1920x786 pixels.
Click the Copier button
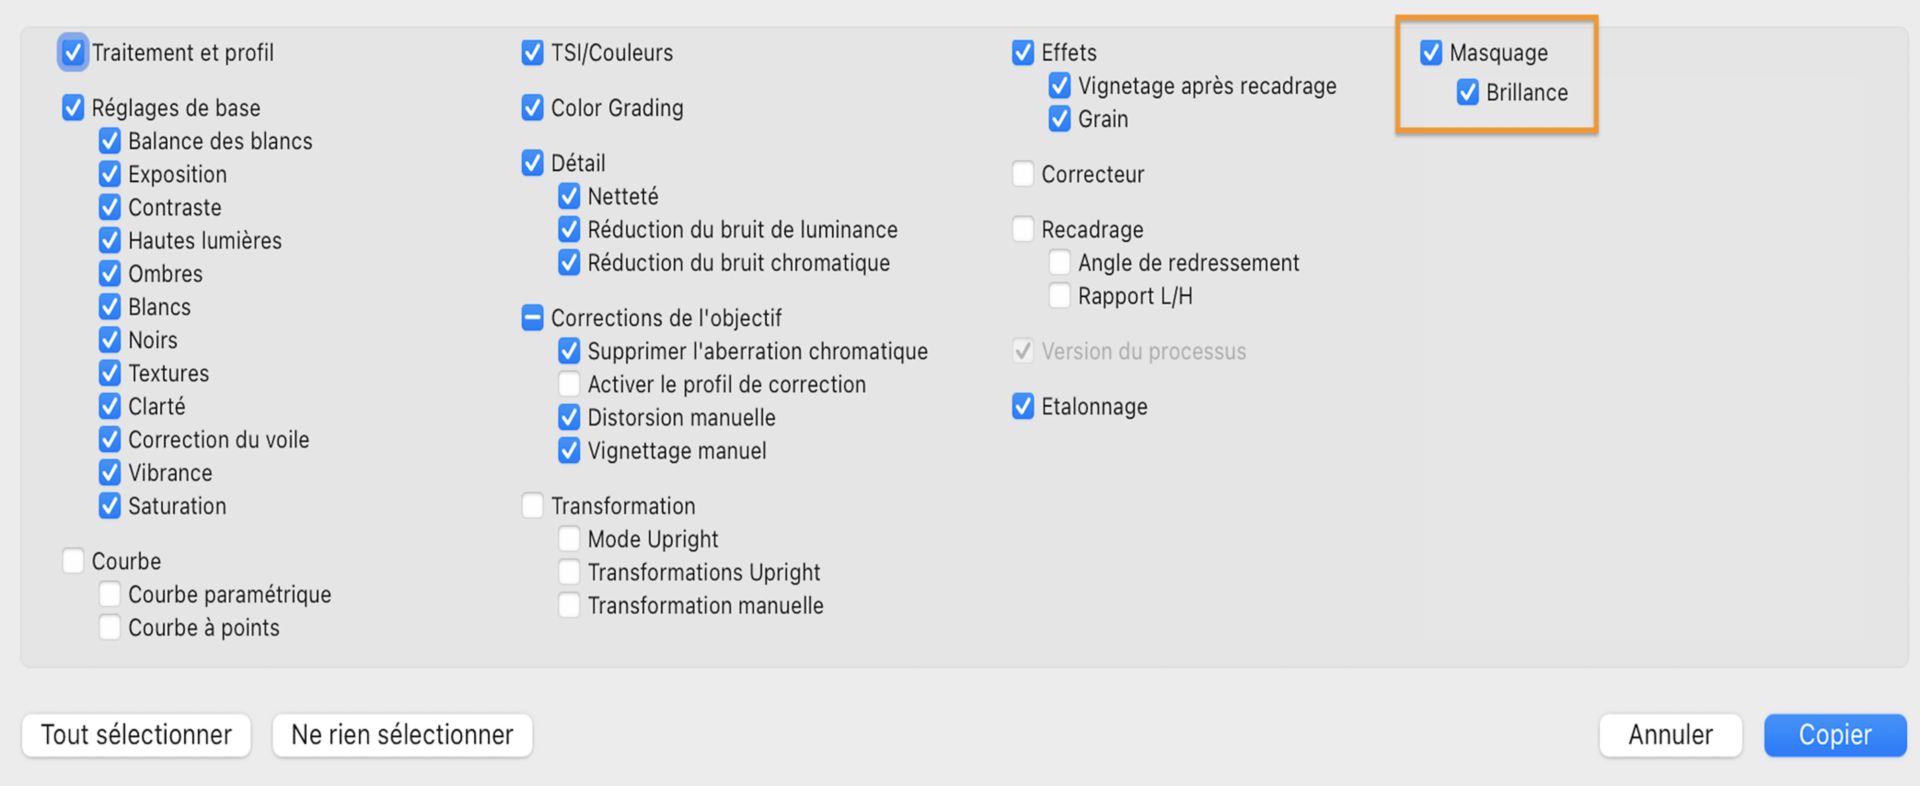click(1834, 735)
